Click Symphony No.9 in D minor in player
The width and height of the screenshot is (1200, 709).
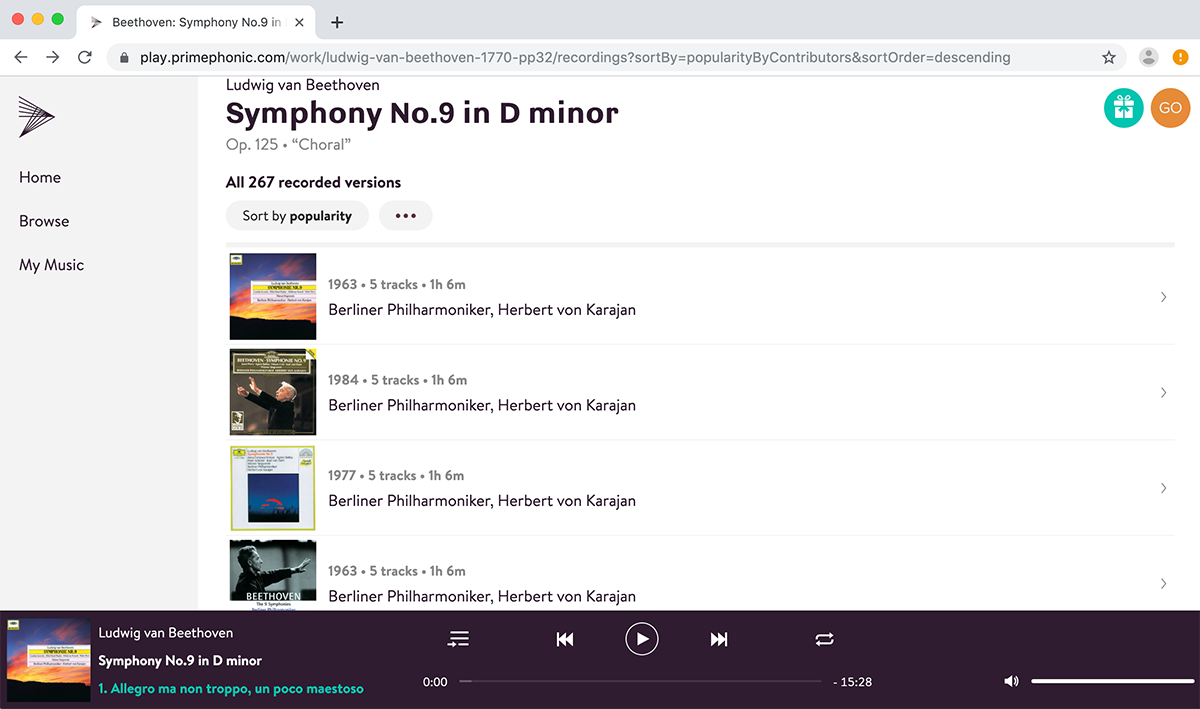pyautogui.click(x=180, y=661)
